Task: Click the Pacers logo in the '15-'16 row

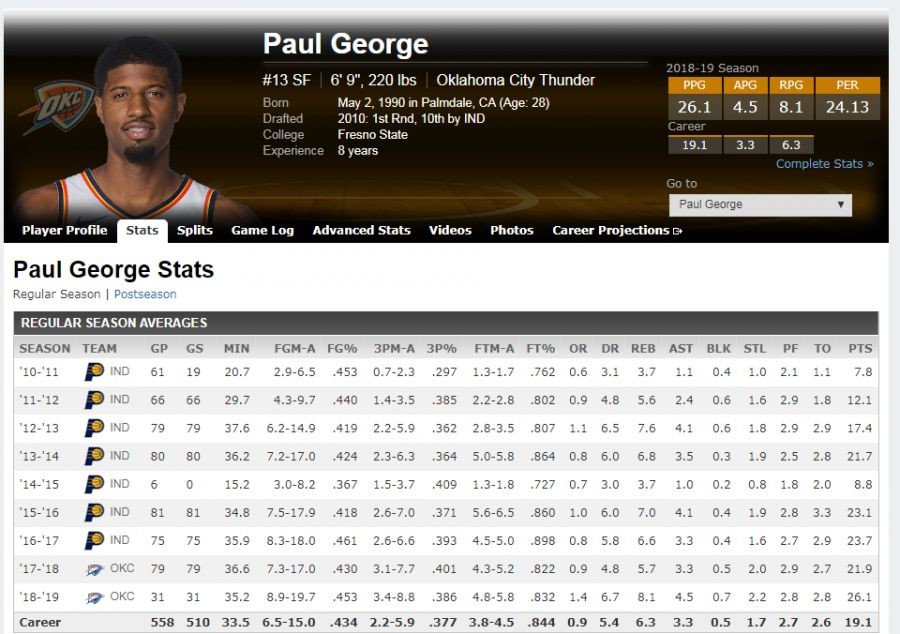Action: (94, 512)
